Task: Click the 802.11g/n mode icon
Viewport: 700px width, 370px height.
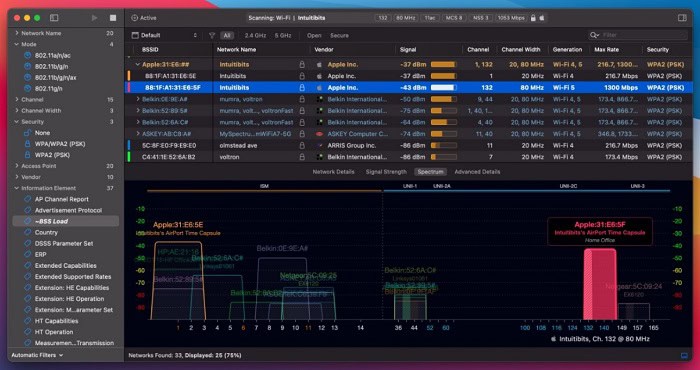Action: point(28,88)
